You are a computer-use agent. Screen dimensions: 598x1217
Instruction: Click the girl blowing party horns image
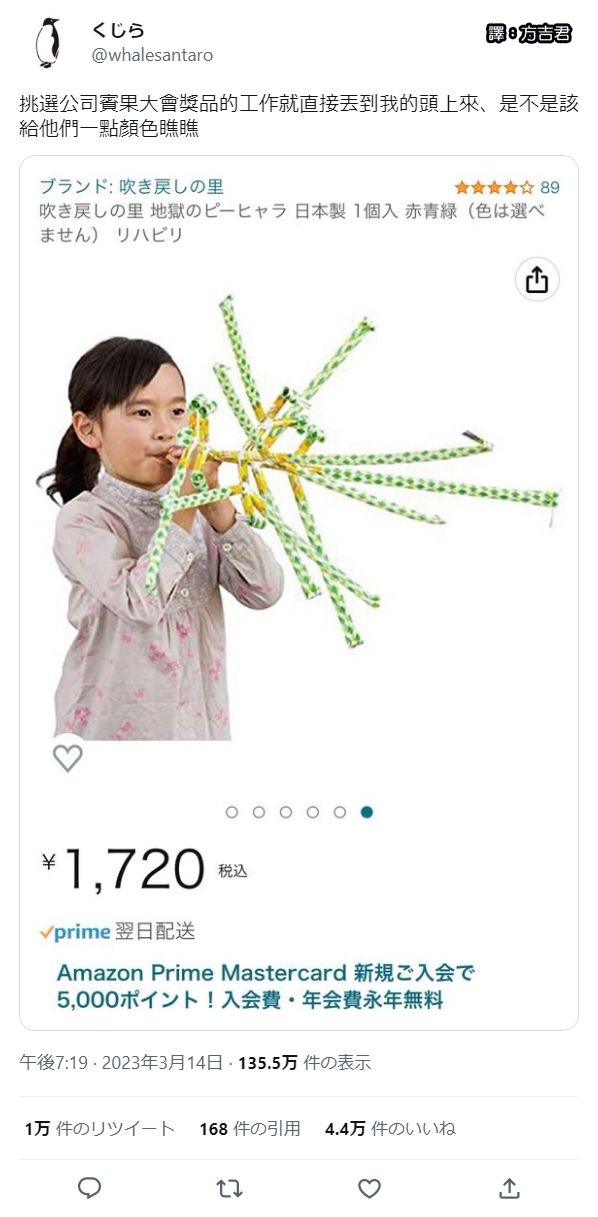(x=298, y=515)
